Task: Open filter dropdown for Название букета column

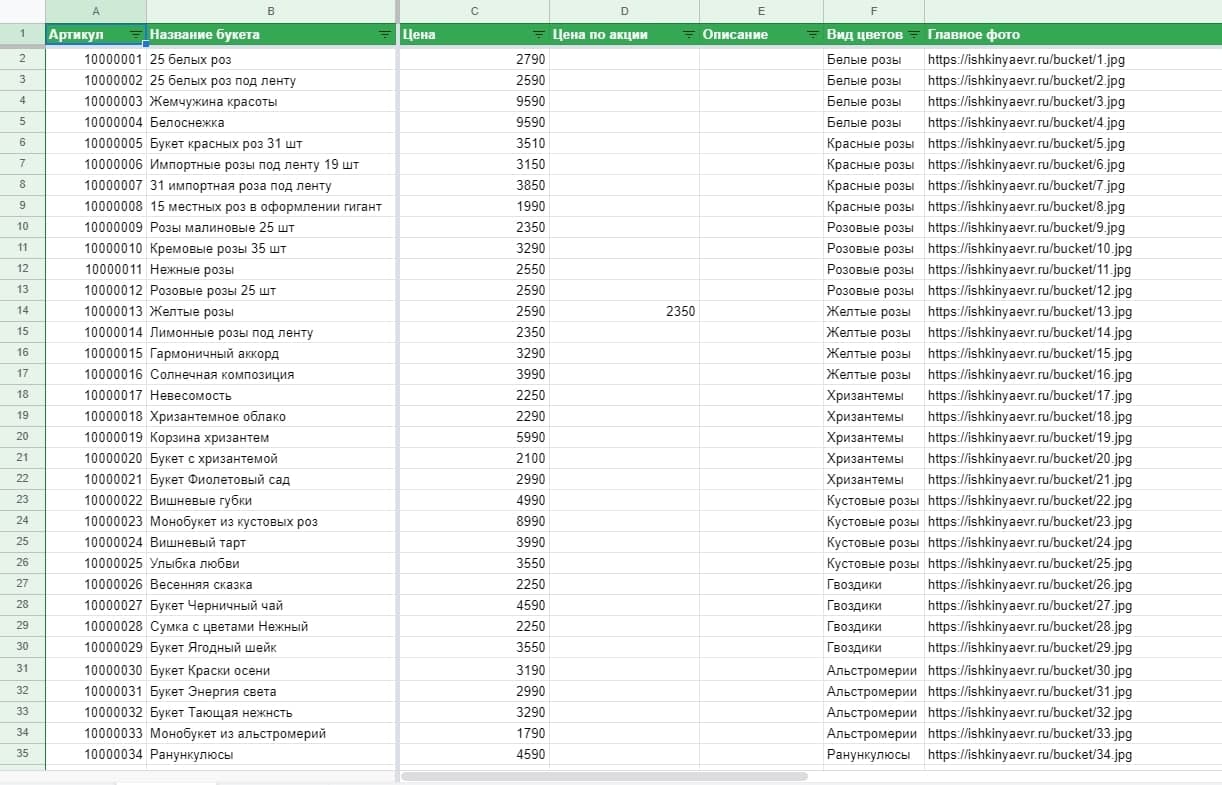Action: point(385,35)
